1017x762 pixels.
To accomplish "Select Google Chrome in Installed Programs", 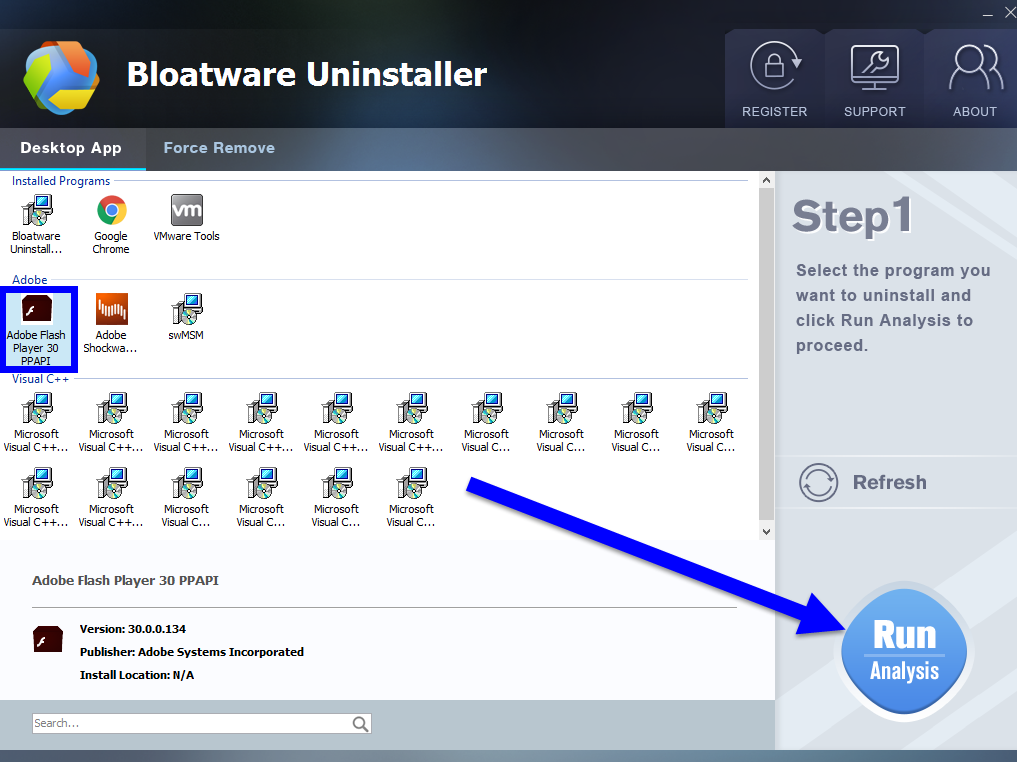I will coord(111,224).
